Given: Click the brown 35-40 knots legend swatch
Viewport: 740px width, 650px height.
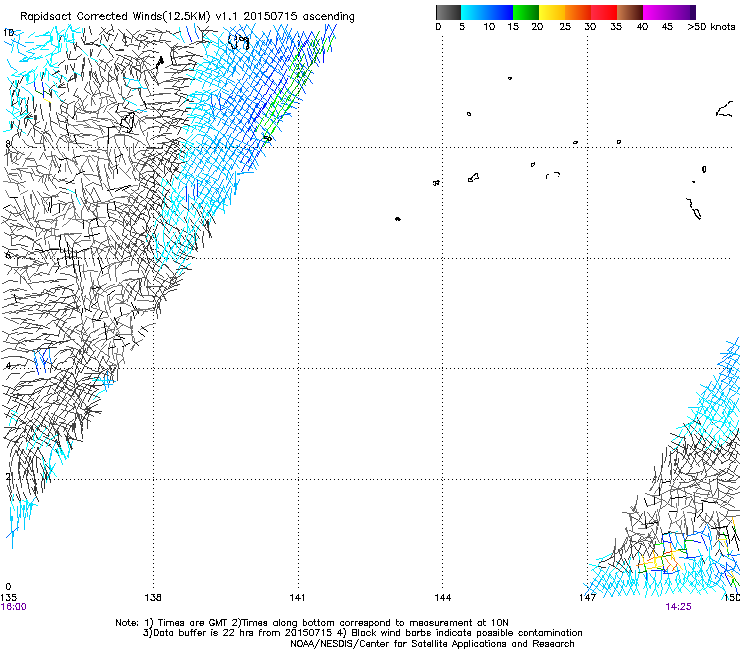Looking at the screenshot, I should point(630,12).
